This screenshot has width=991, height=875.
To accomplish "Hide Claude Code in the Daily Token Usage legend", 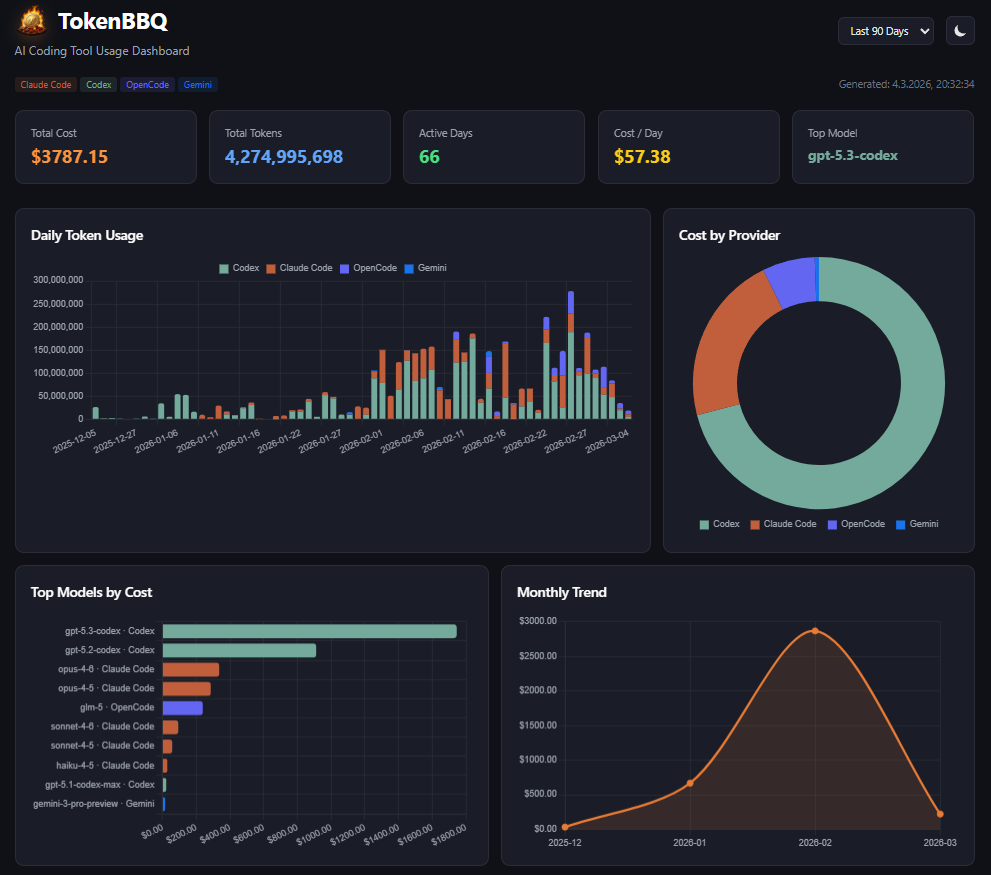I will (x=302, y=267).
